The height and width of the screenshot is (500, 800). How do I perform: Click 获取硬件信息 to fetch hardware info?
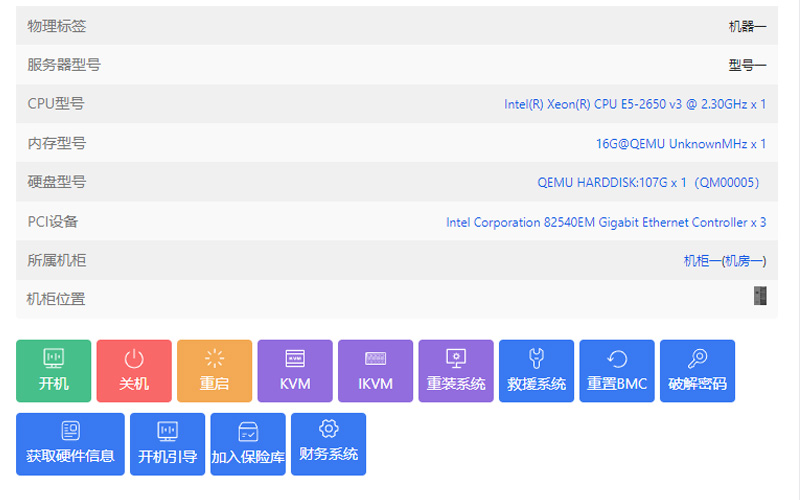coord(70,444)
